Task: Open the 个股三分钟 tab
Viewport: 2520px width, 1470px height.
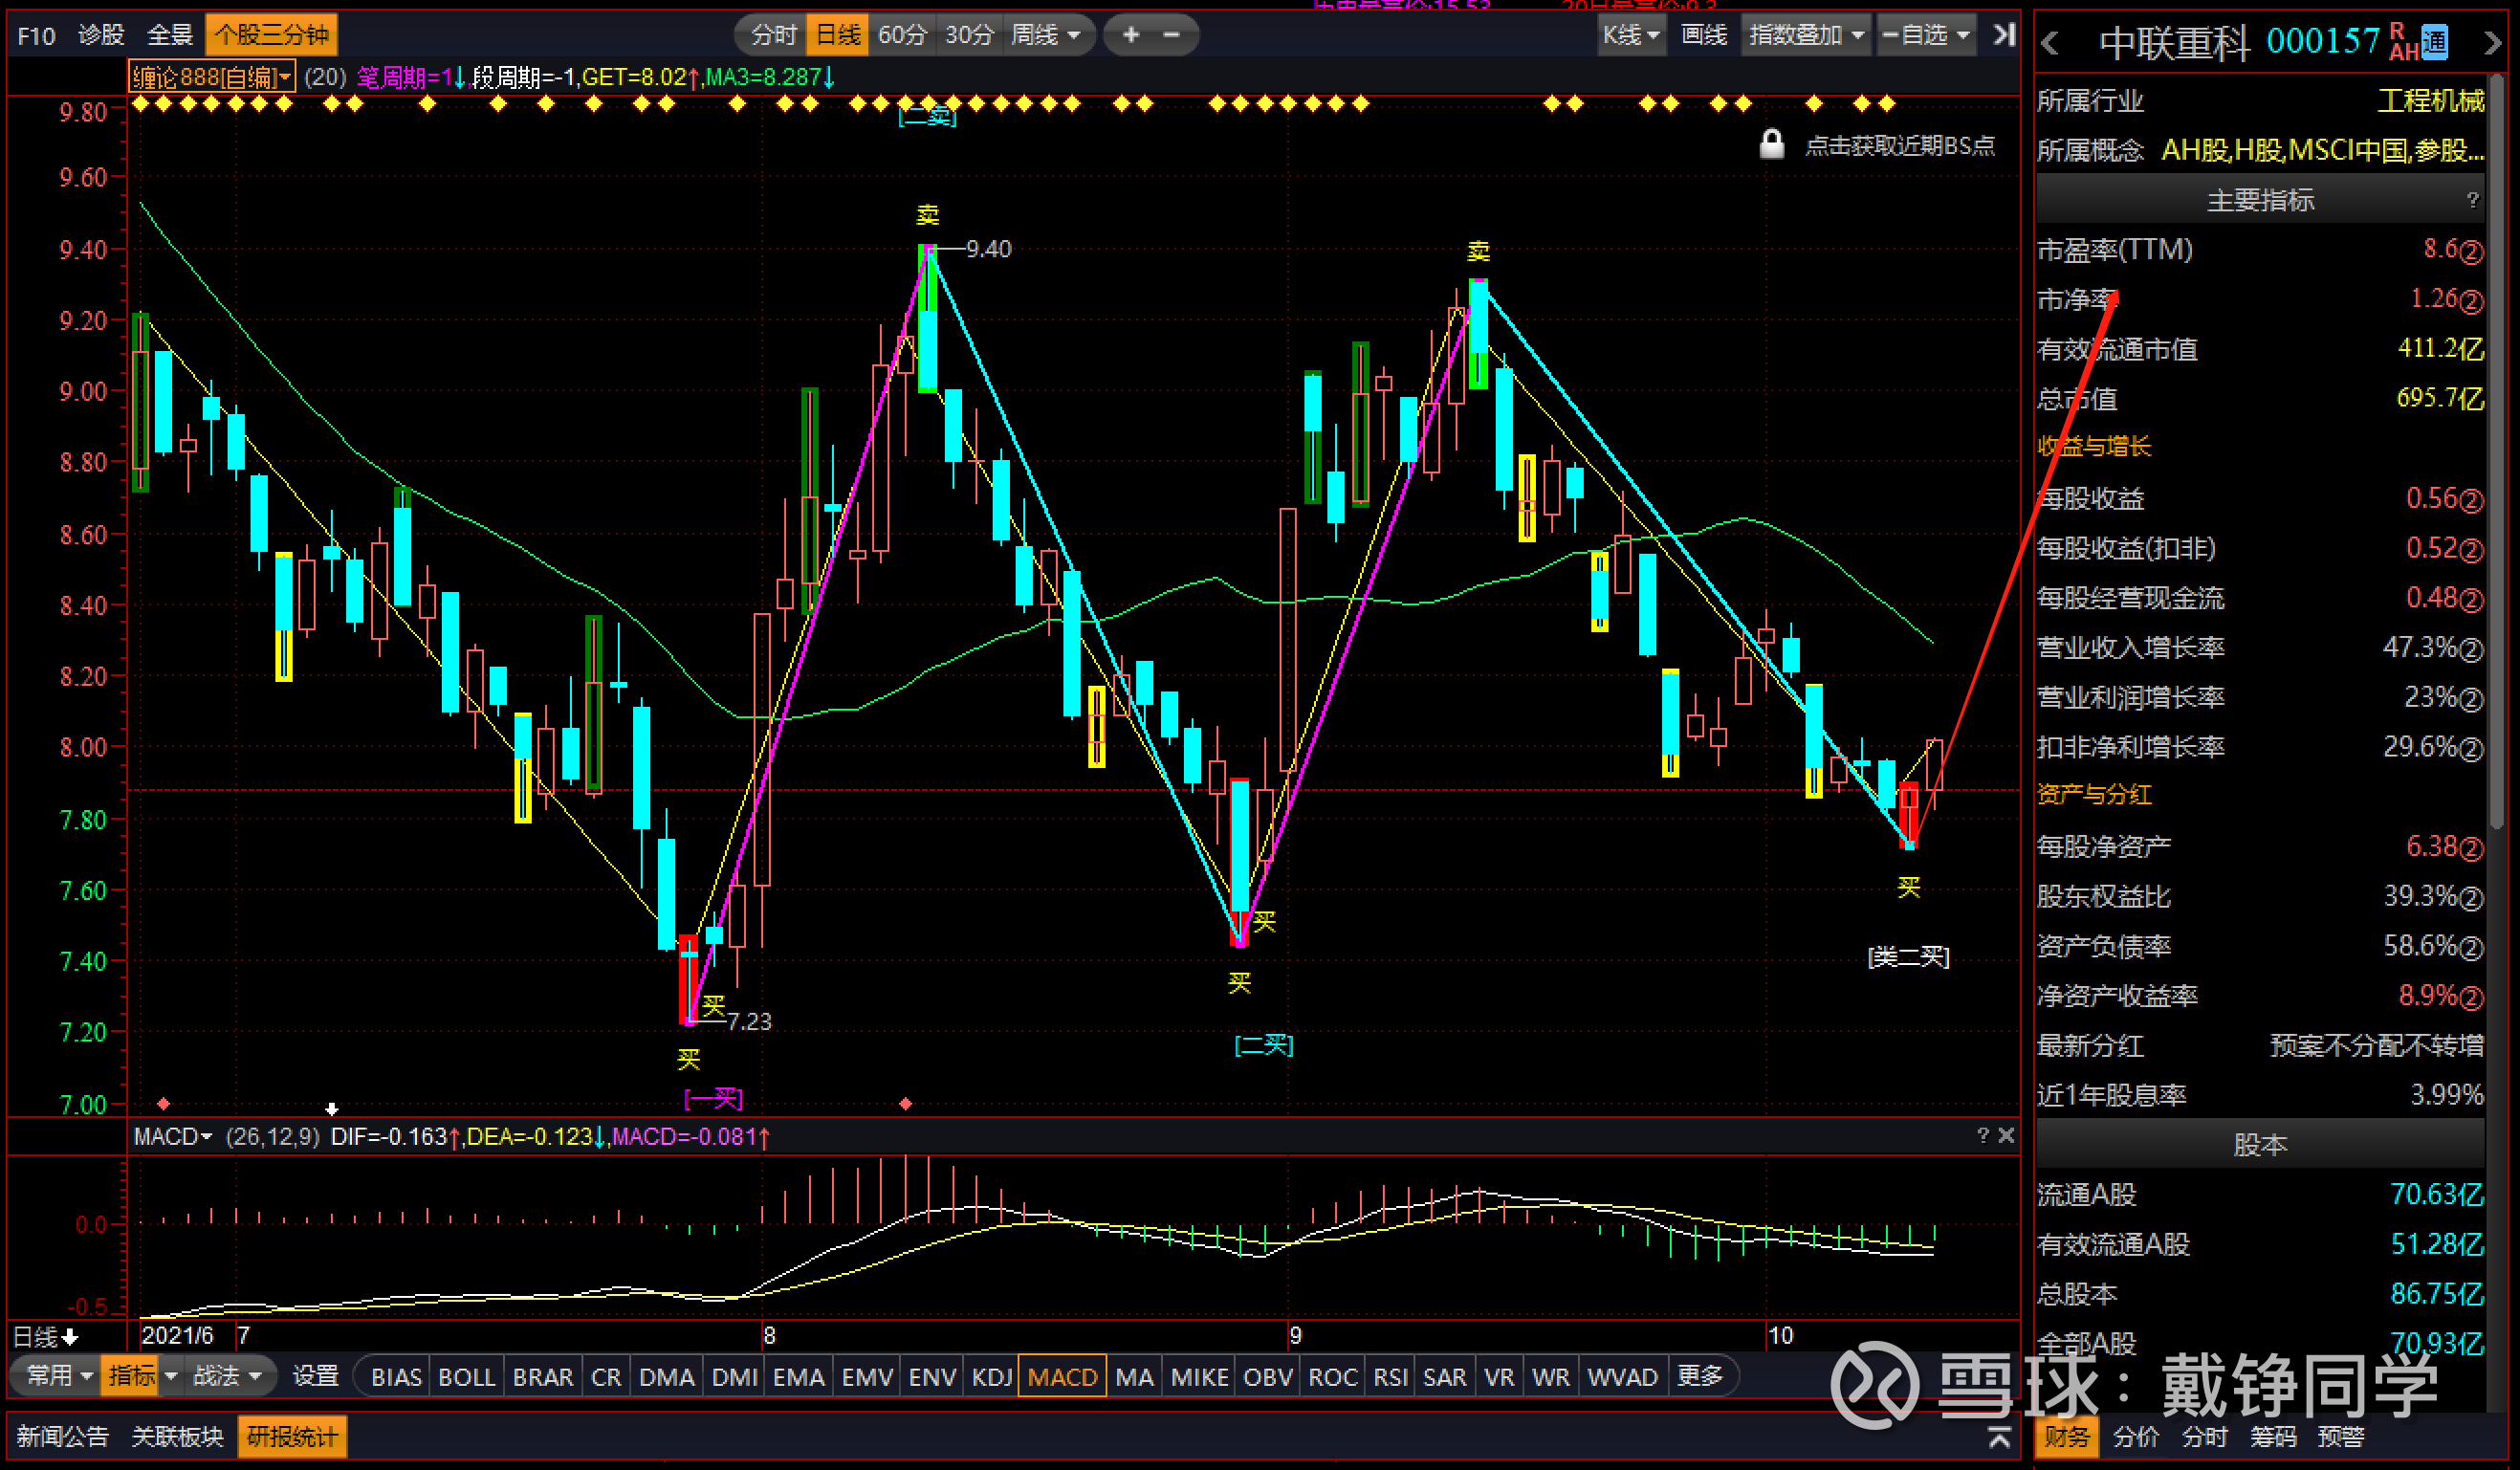Action: (271, 35)
